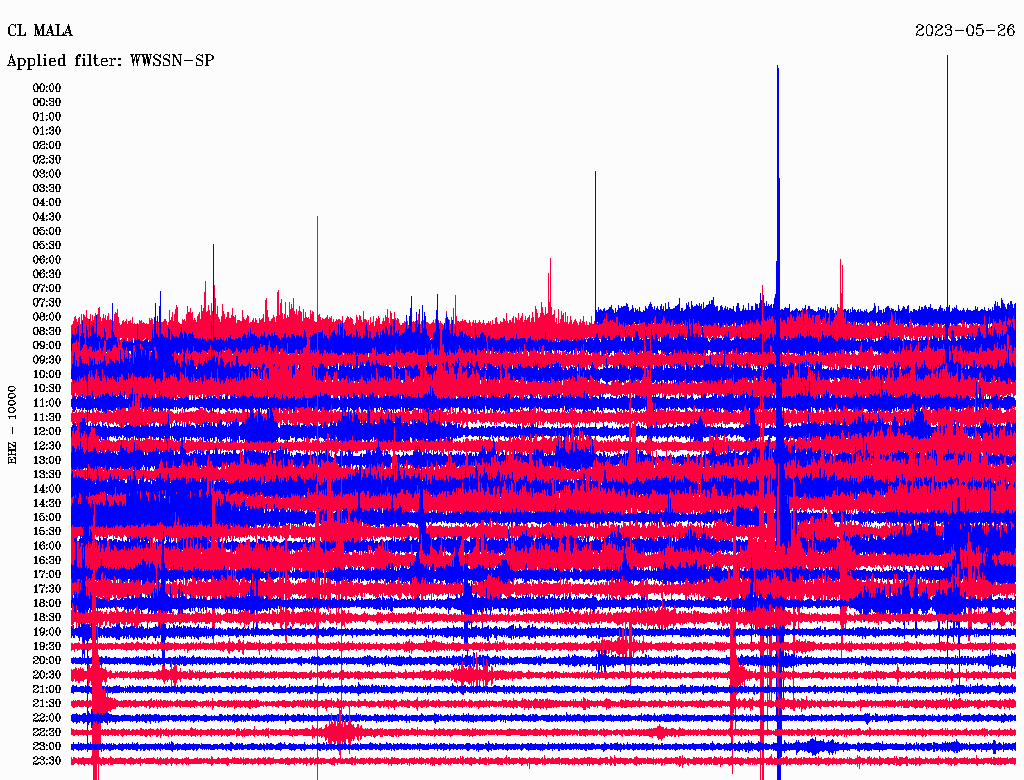Screen dimensions: 1024x780
Task: Click the 15:00 time label
Action: [47, 517]
